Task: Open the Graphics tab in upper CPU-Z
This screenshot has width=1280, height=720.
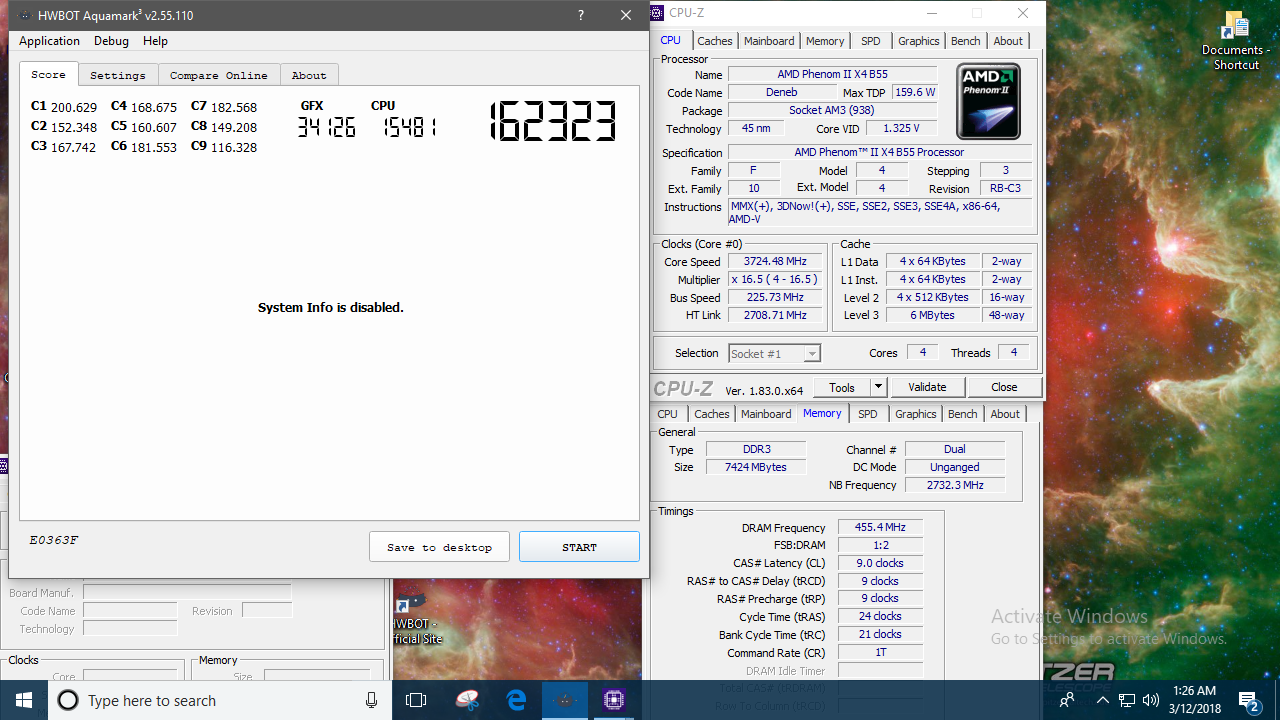Action: click(918, 41)
